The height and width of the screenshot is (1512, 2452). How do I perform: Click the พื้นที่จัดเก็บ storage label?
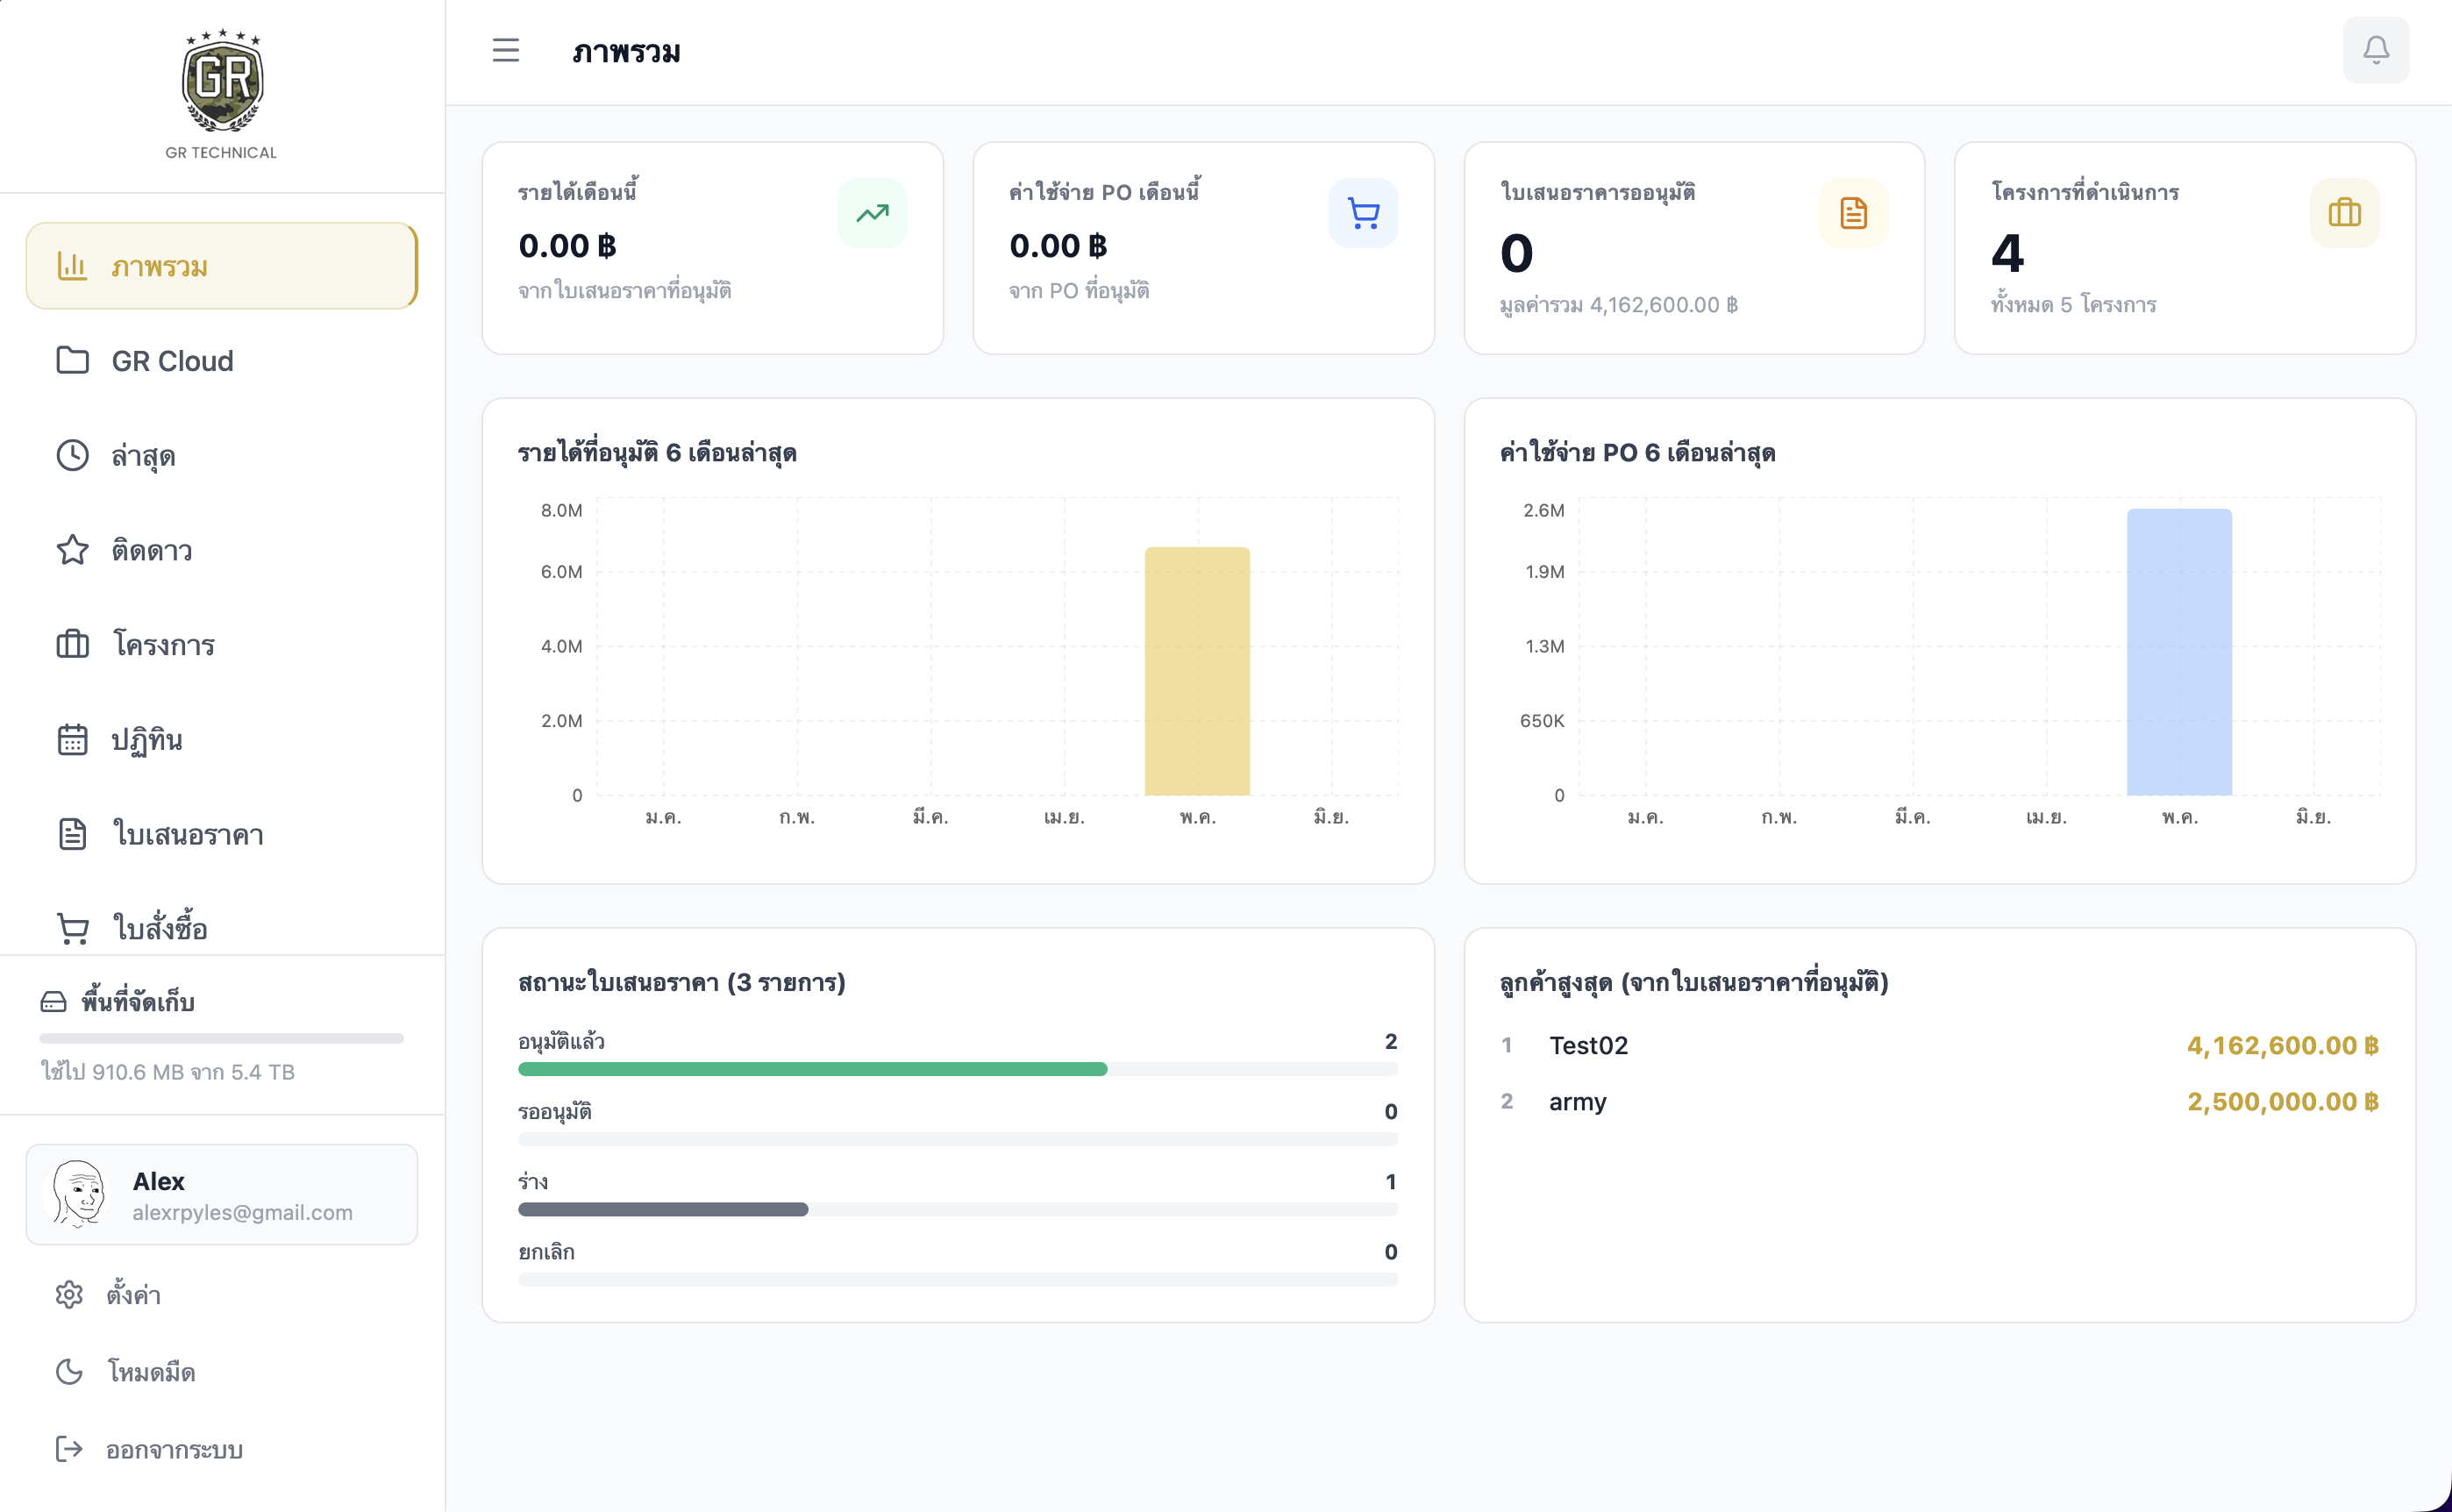click(x=138, y=1001)
